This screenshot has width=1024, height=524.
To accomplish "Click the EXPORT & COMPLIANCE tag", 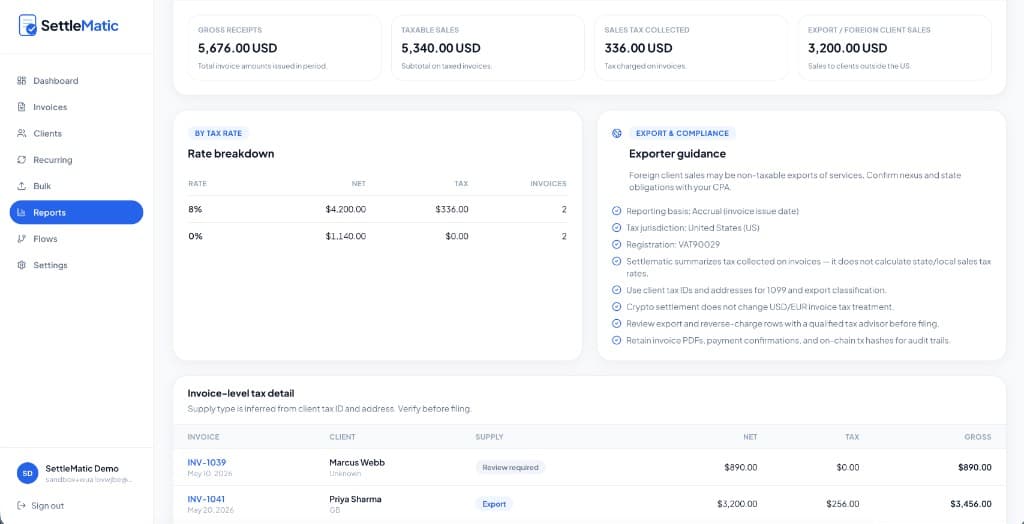I will pyautogui.click(x=682, y=133).
